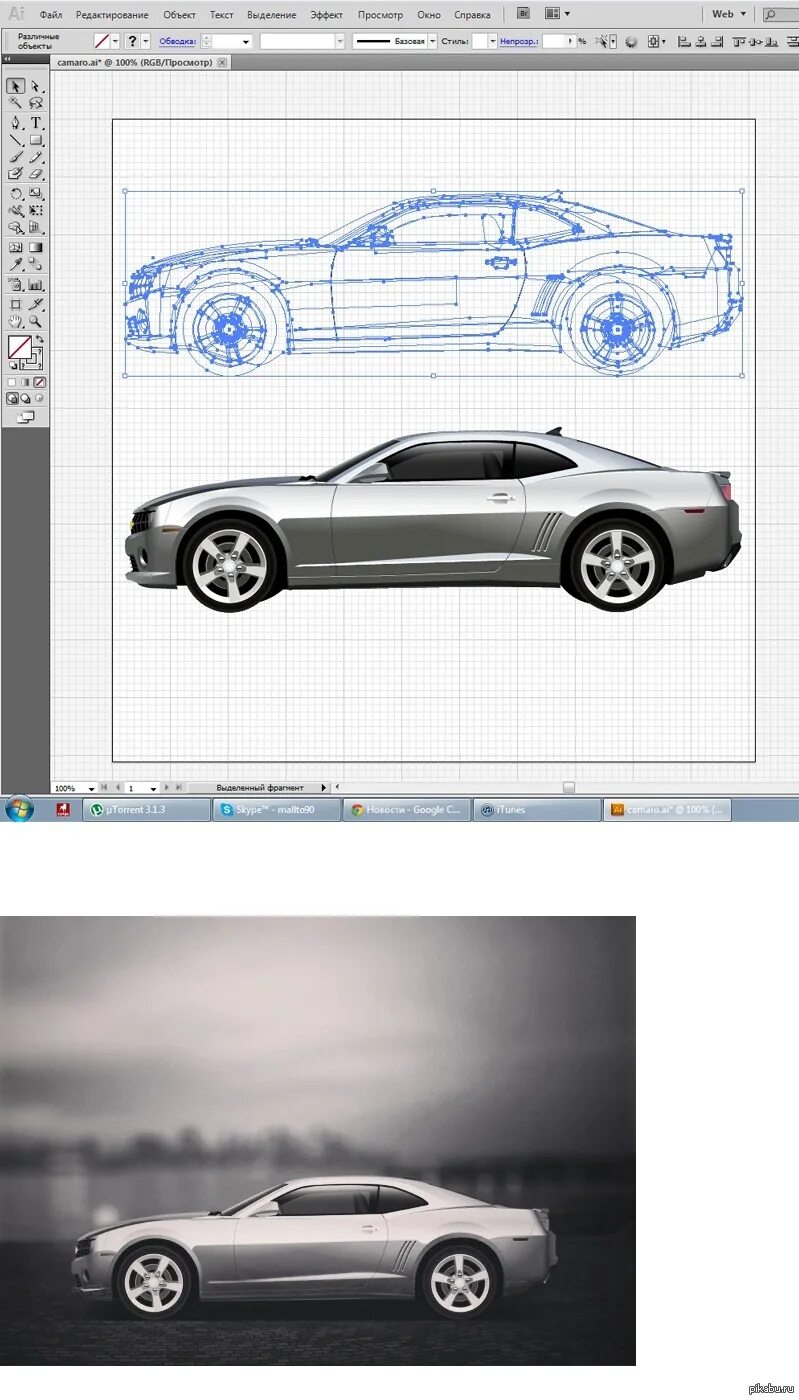Expand the stroke weight dropdown

(x=246, y=42)
